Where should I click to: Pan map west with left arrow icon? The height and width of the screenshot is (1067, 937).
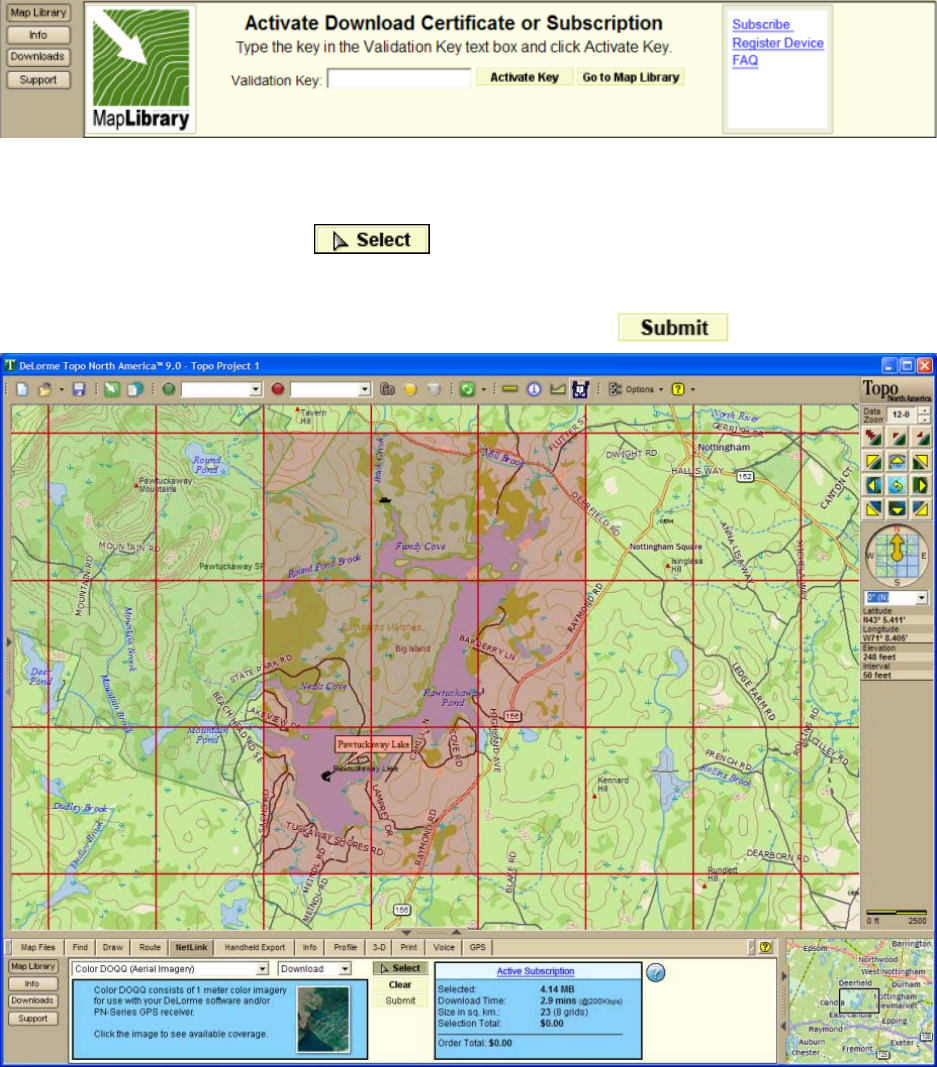(873, 485)
